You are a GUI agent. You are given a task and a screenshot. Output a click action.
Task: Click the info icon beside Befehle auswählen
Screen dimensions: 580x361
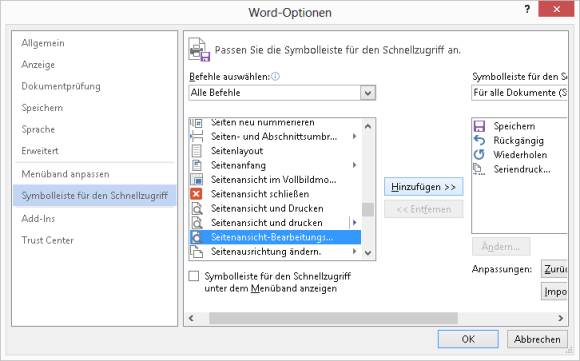pyautogui.click(x=276, y=76)
